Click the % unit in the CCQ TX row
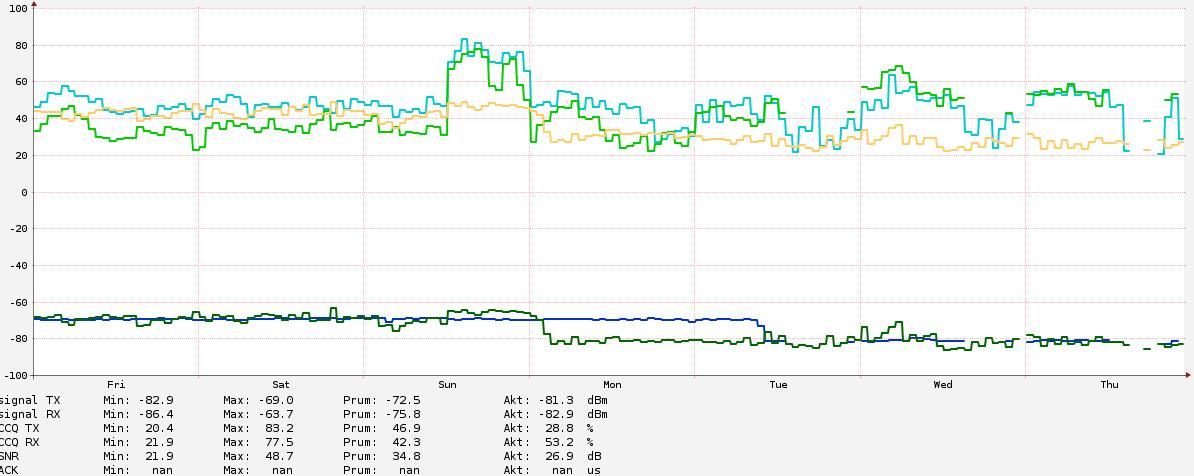 pyautogui.click(x=590, y=428)
